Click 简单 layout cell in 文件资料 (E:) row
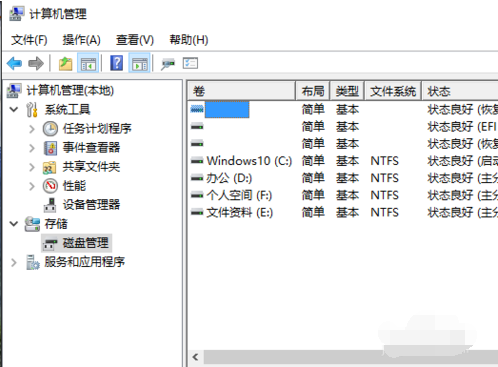The image size is (498, 367). coord(313,213)
